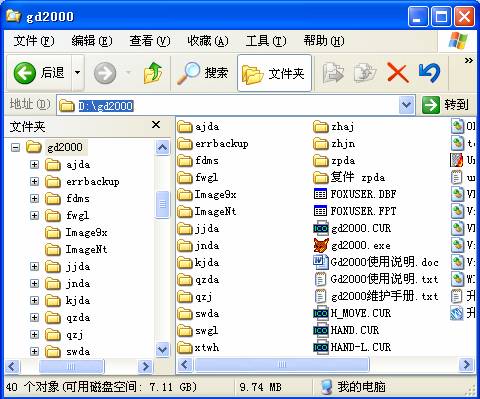The image size is (480, 399).
Task: Expand the fdms tree node
Action: click(x=34, y=199)
